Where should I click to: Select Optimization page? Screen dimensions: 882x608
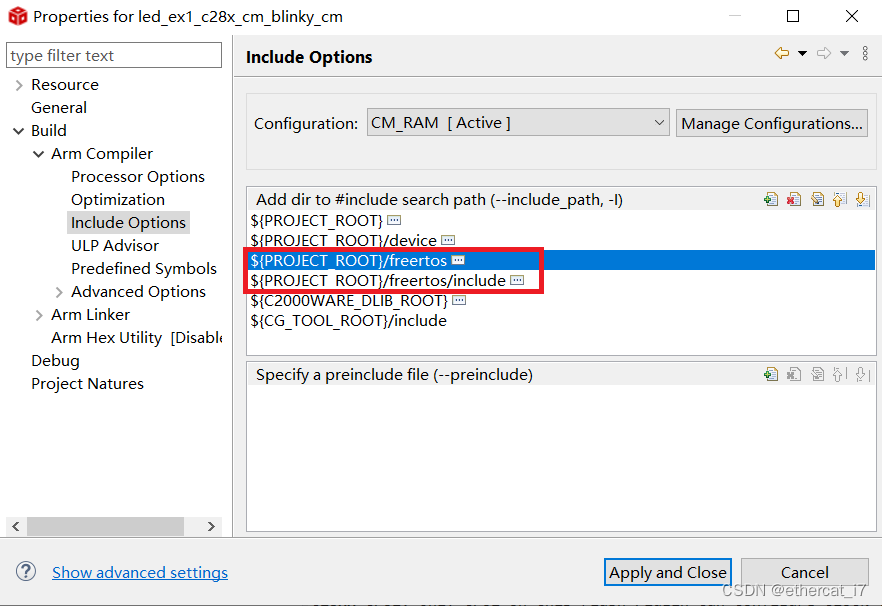click(118, 200)
